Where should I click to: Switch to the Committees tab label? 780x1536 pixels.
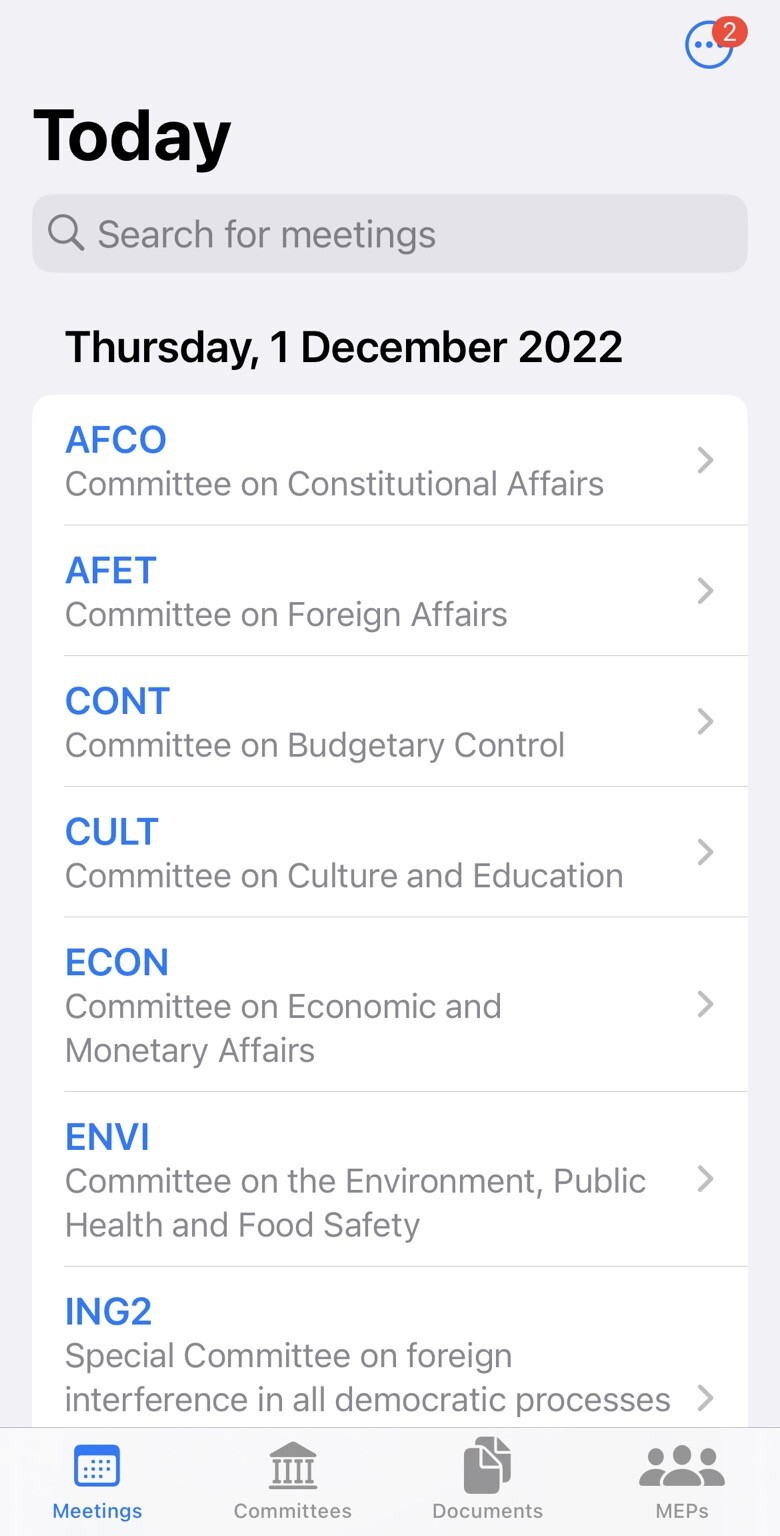click(292, 1510)
